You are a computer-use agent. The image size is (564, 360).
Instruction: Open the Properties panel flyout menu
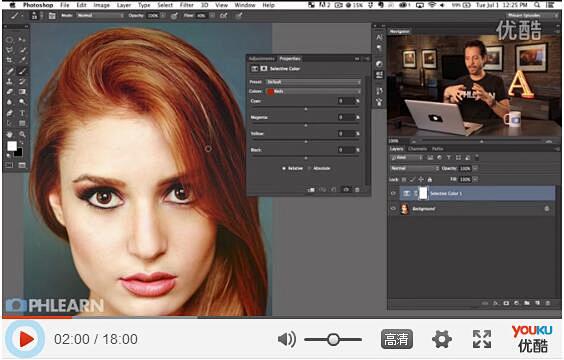click(367, 59)
